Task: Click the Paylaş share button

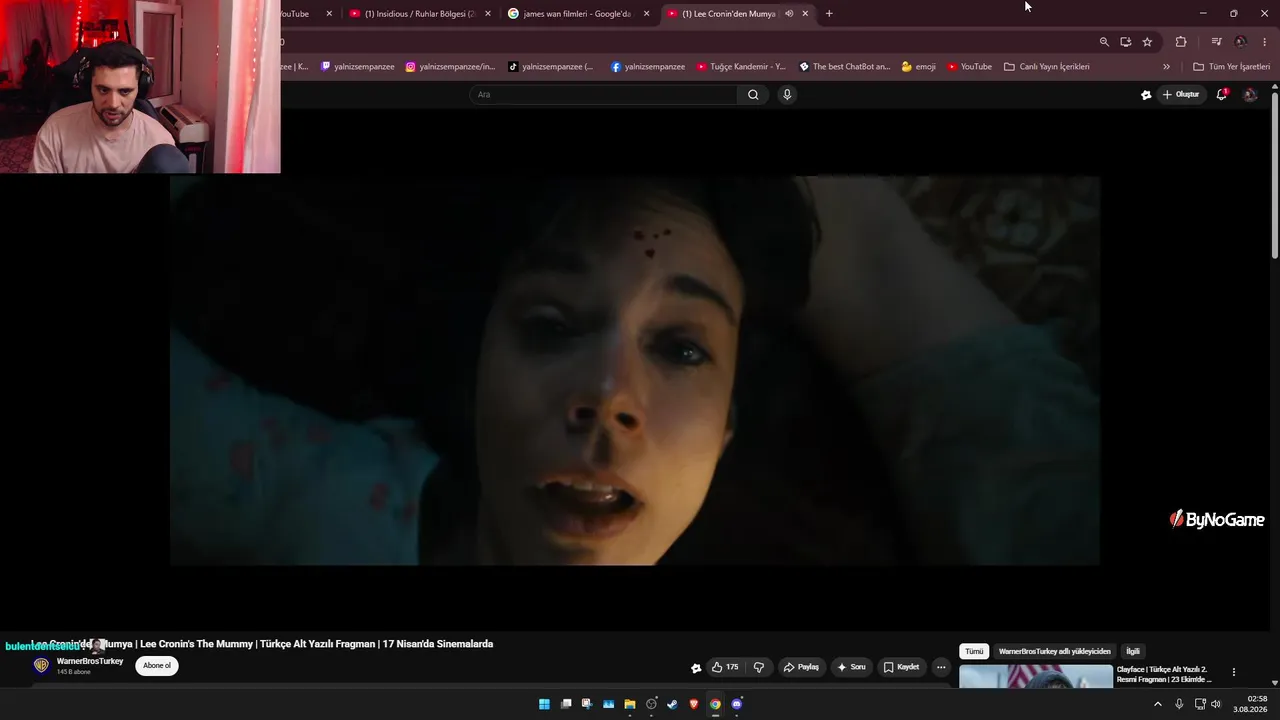Action: (801, 667)
